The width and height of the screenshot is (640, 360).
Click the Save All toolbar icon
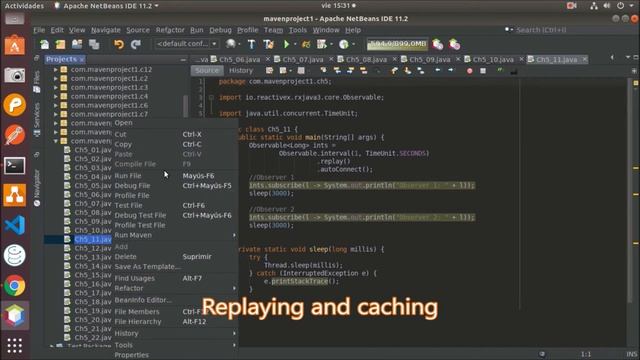94,44
